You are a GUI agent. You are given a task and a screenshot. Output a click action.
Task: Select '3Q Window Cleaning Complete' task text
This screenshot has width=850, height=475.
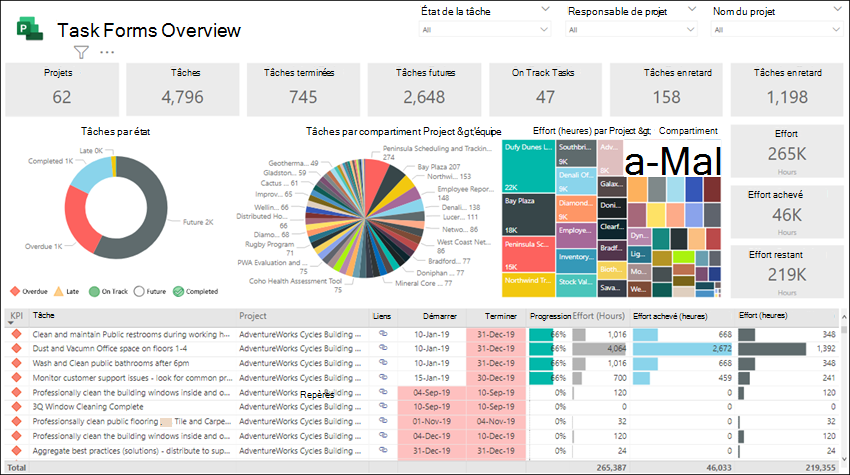click(88, 406)
